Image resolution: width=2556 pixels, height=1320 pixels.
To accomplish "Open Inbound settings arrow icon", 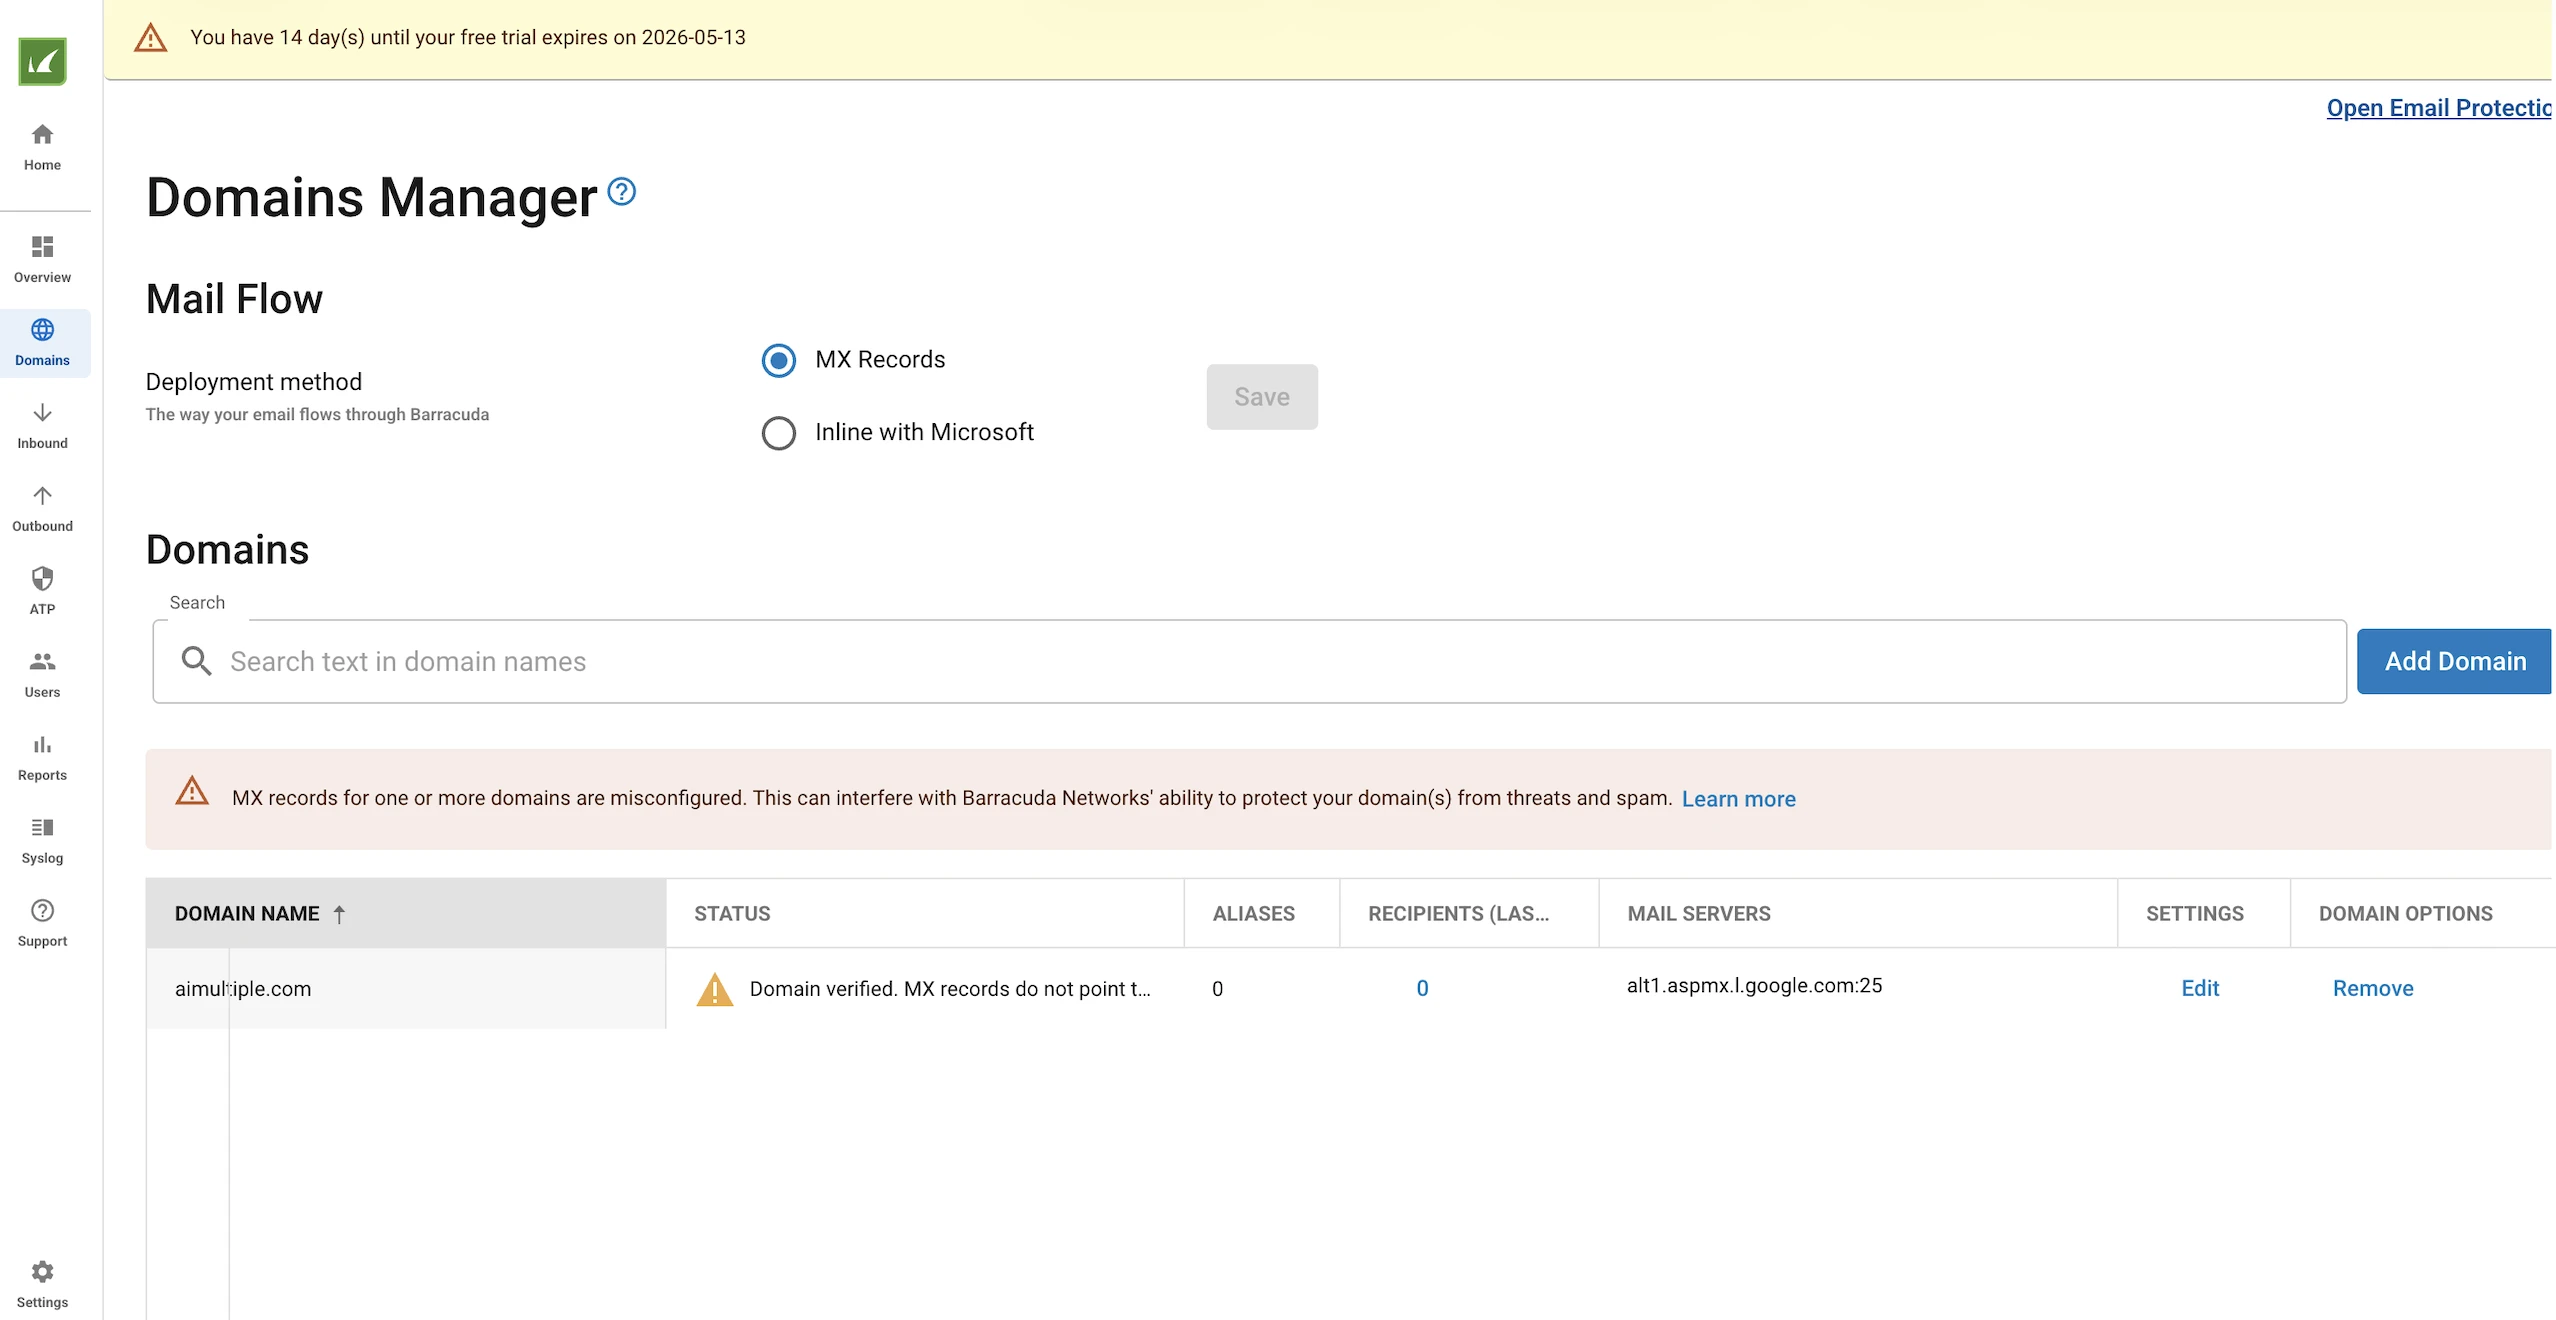I will click(x=42, y=412).
